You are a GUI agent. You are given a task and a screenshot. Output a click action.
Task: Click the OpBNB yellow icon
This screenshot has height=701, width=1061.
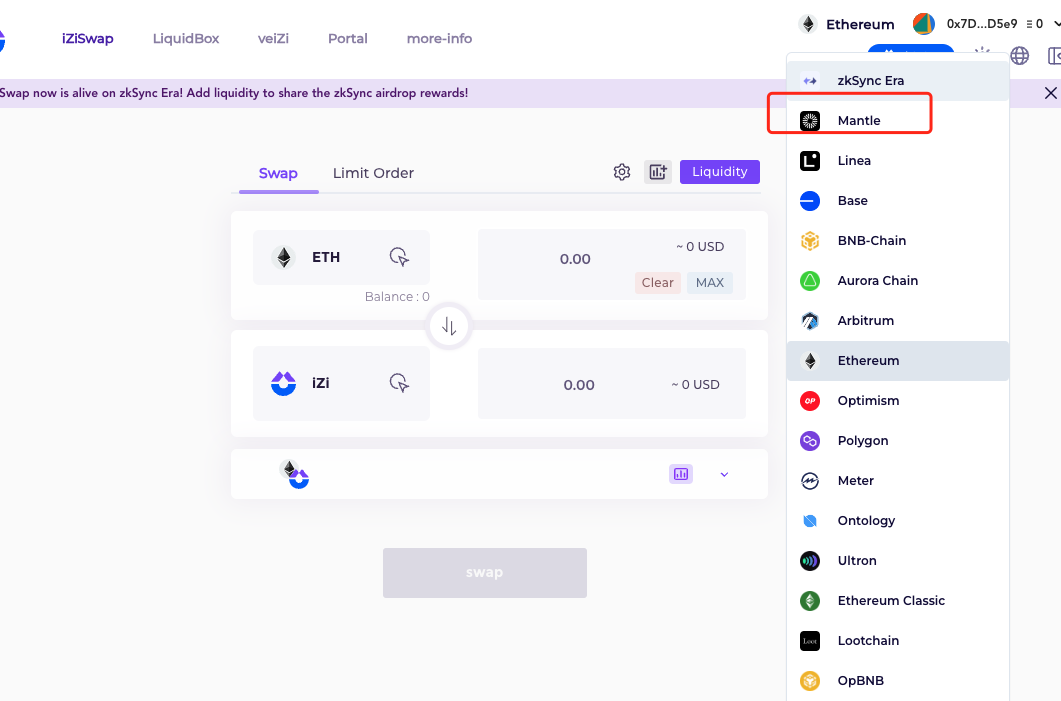(810, 680)
